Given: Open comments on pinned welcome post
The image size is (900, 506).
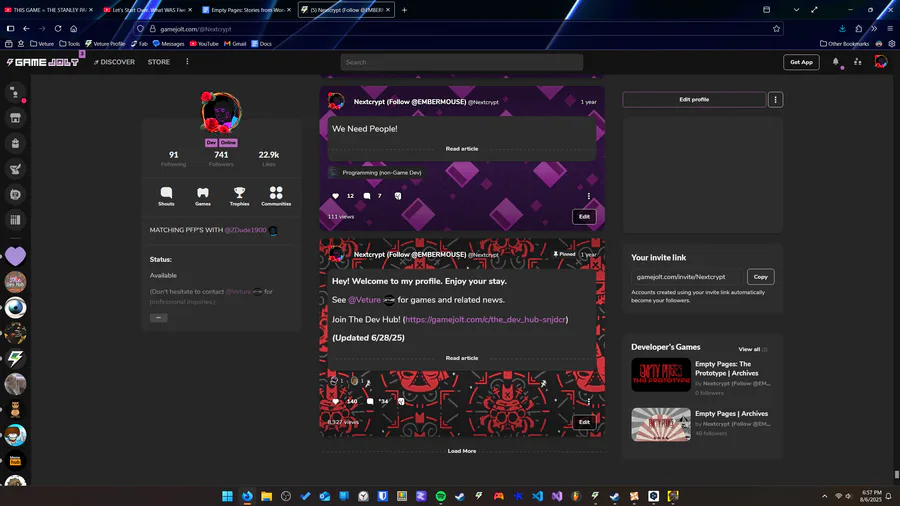Looking at the screenshot, I should (370, 401).
